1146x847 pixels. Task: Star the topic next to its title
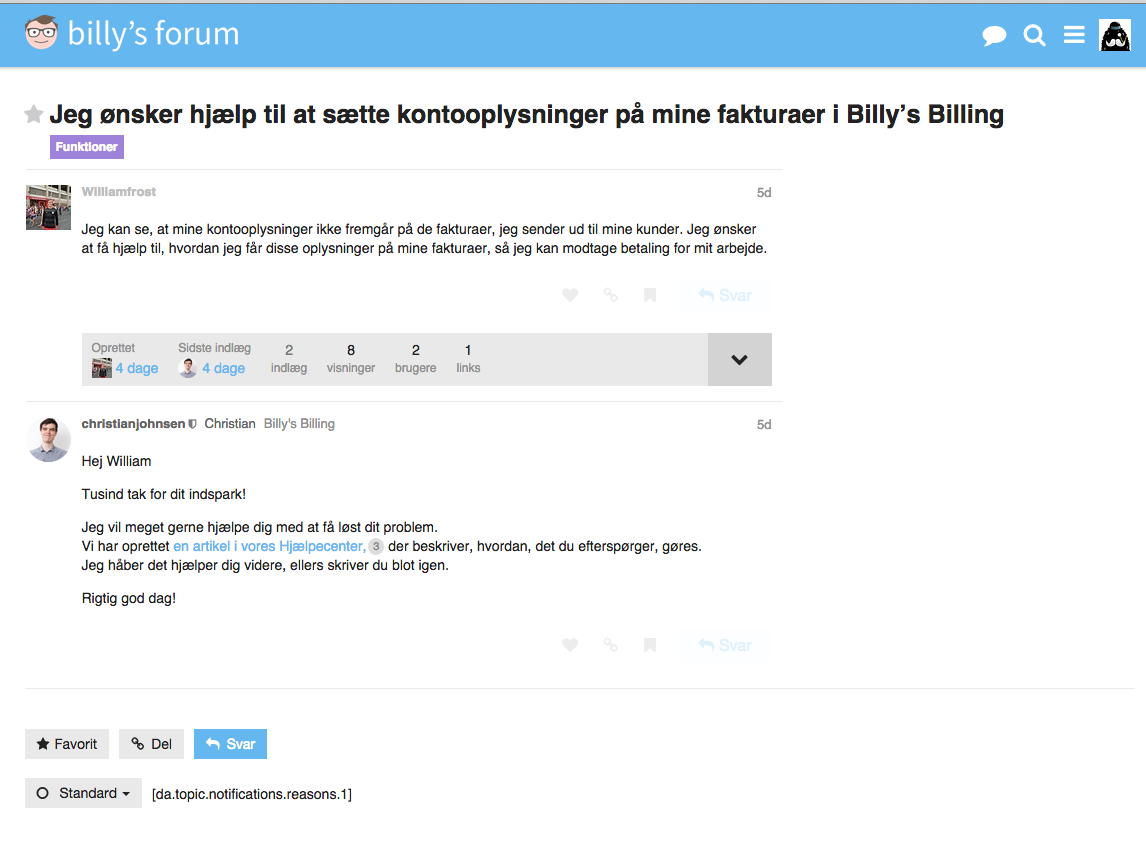[x=34, y=114]
